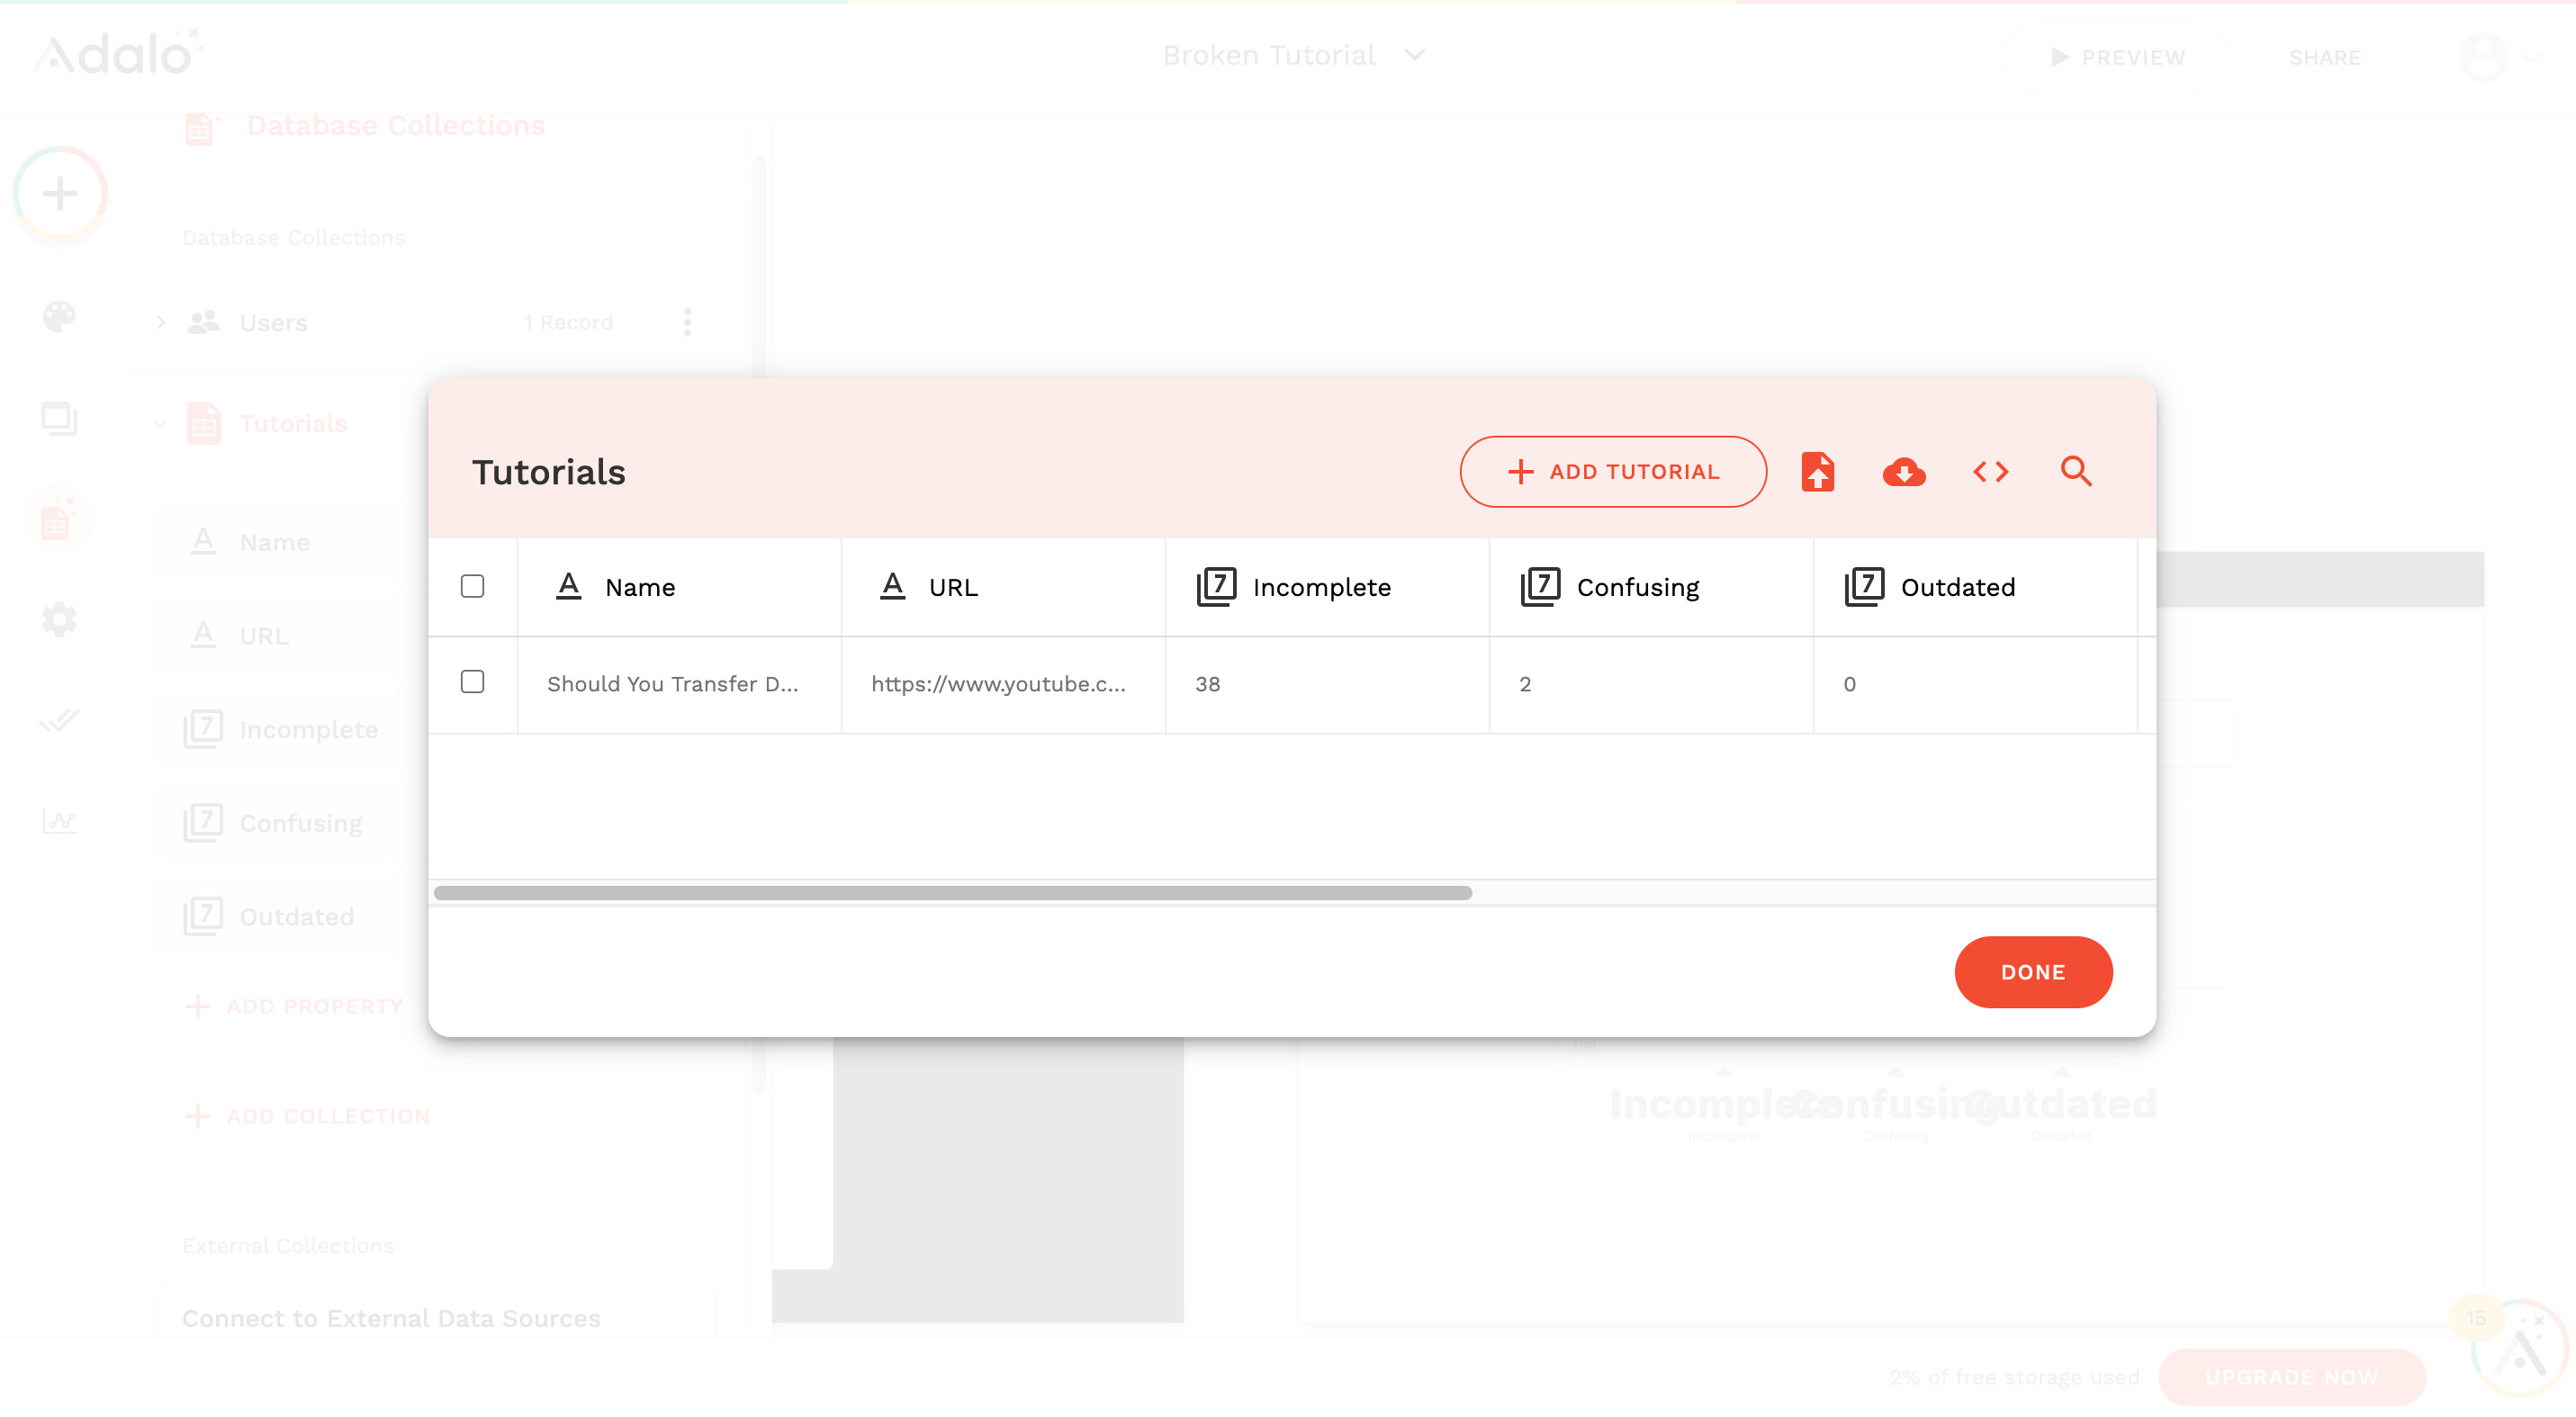Open the API code brackets icon
The width and height of the screenshot is (2576, 1417).
pyautogui.click(x=1990, y=471)
